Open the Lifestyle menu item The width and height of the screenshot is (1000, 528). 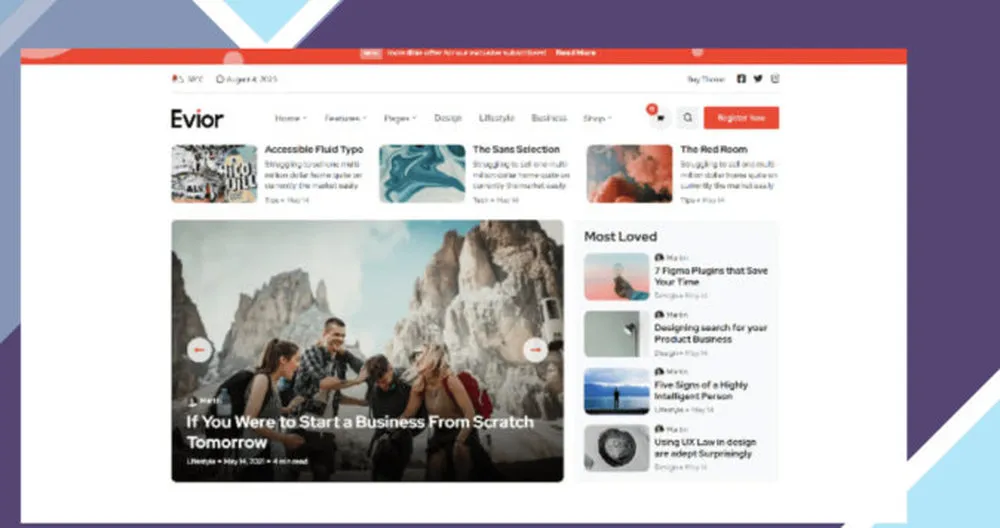click(x=496, y=118)
